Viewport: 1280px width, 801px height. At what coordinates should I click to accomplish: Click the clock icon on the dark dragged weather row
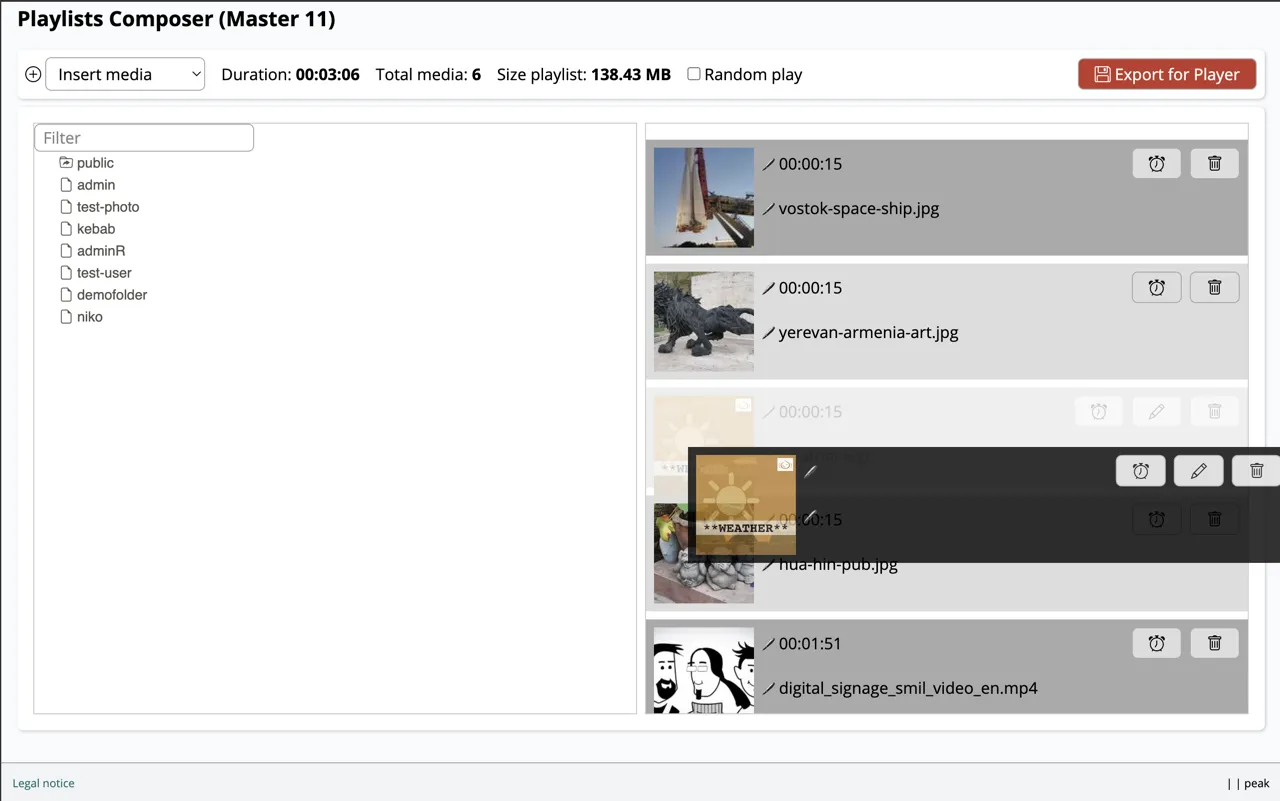tap(1141, 471)
